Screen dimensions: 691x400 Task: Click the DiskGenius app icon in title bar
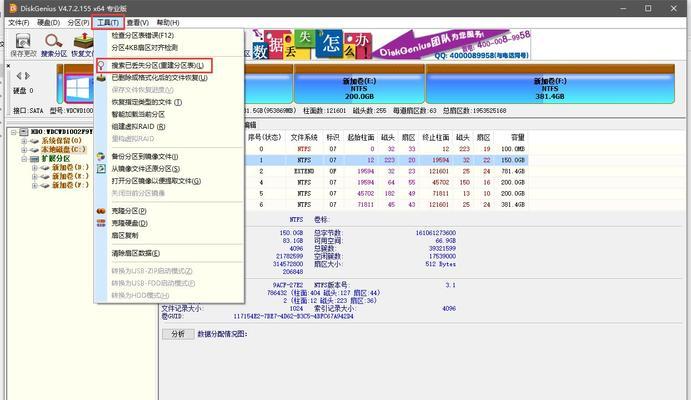(x=13, y=8)
